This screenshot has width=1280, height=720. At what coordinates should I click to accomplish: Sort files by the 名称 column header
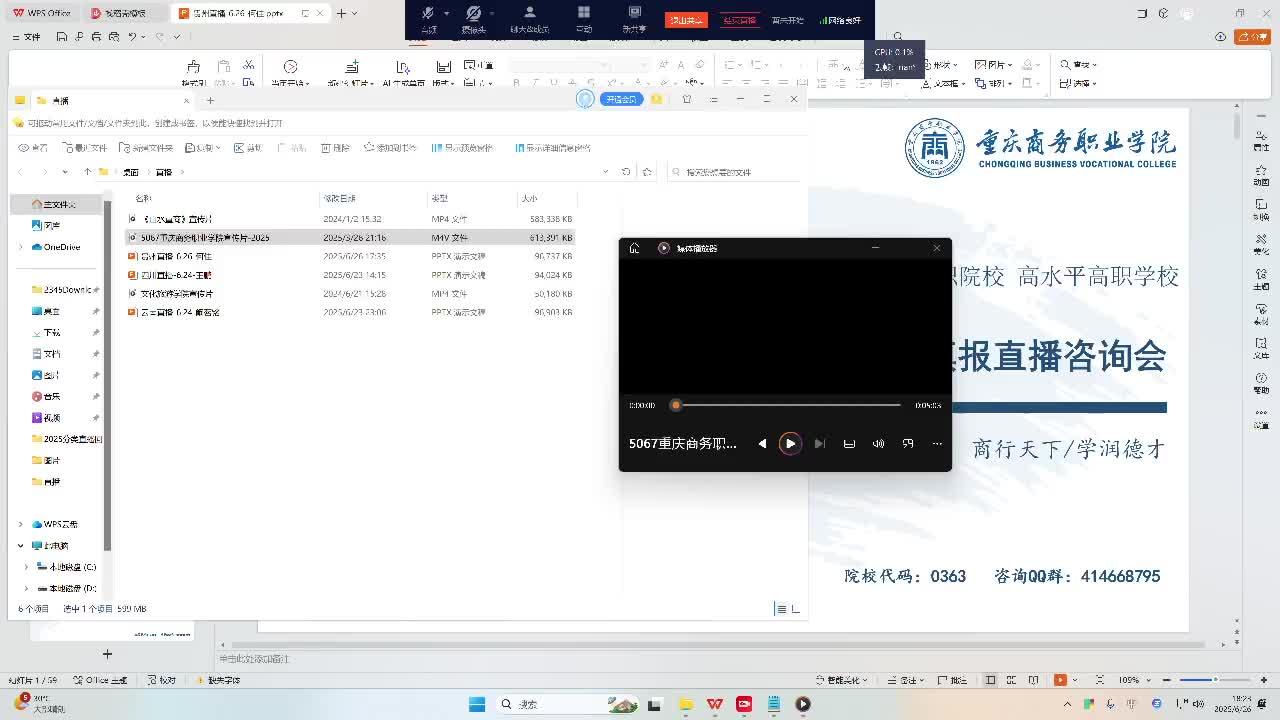(x=143, y=198)
